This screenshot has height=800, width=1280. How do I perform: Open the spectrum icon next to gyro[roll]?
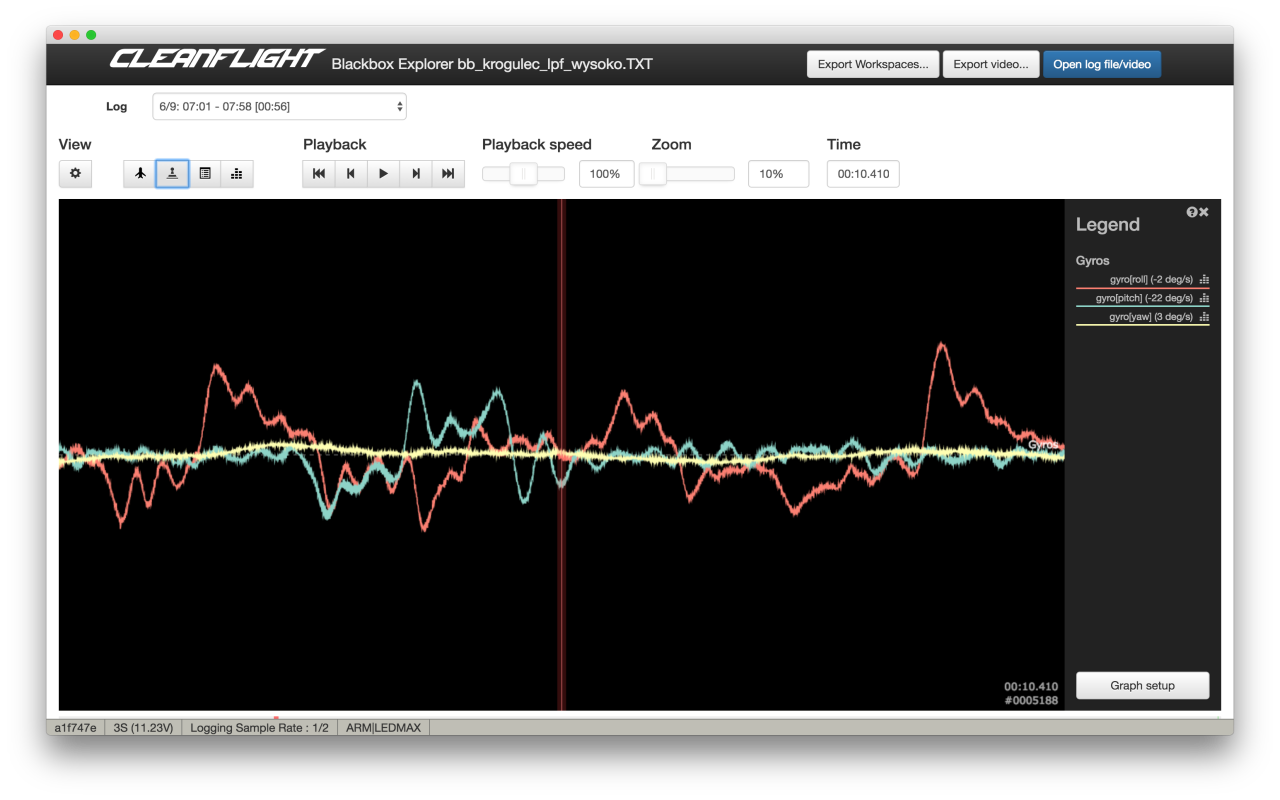click(x=1206, y=280)
